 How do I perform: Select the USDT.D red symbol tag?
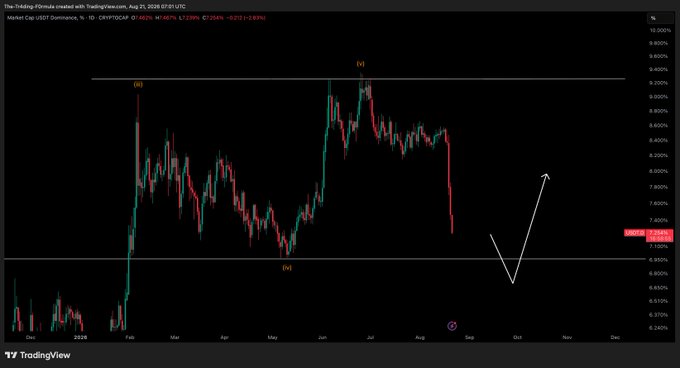coord(634,233)
